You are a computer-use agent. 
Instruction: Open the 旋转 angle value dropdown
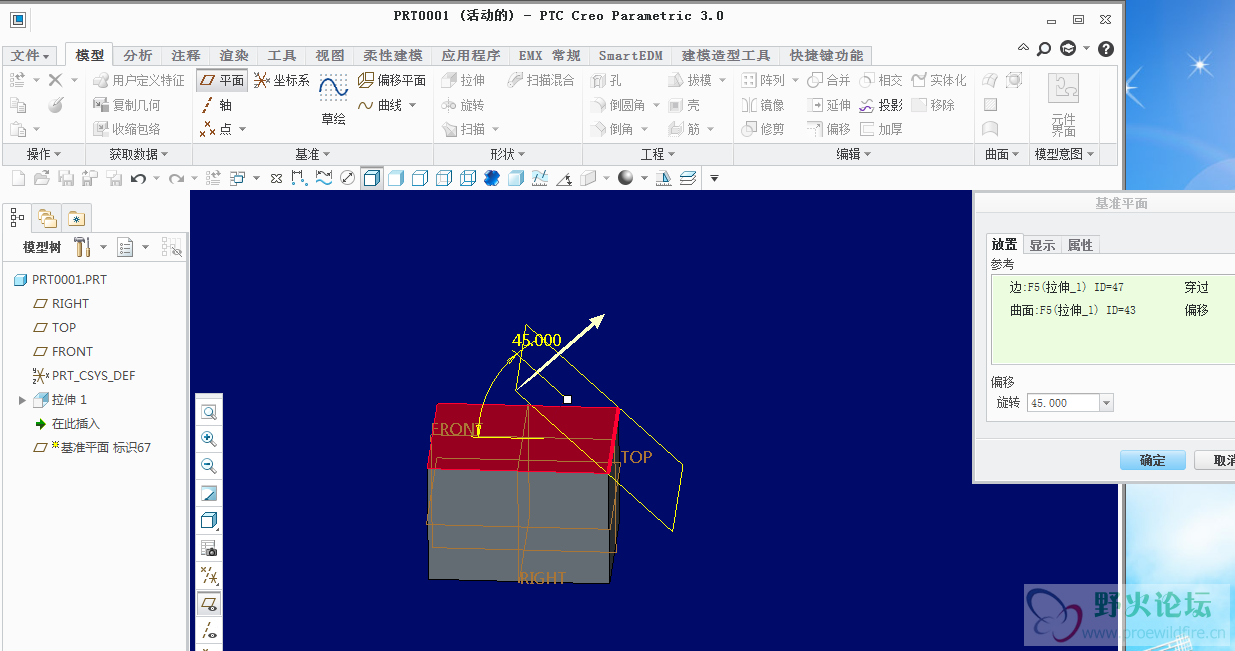click(x=1106, y=403)
